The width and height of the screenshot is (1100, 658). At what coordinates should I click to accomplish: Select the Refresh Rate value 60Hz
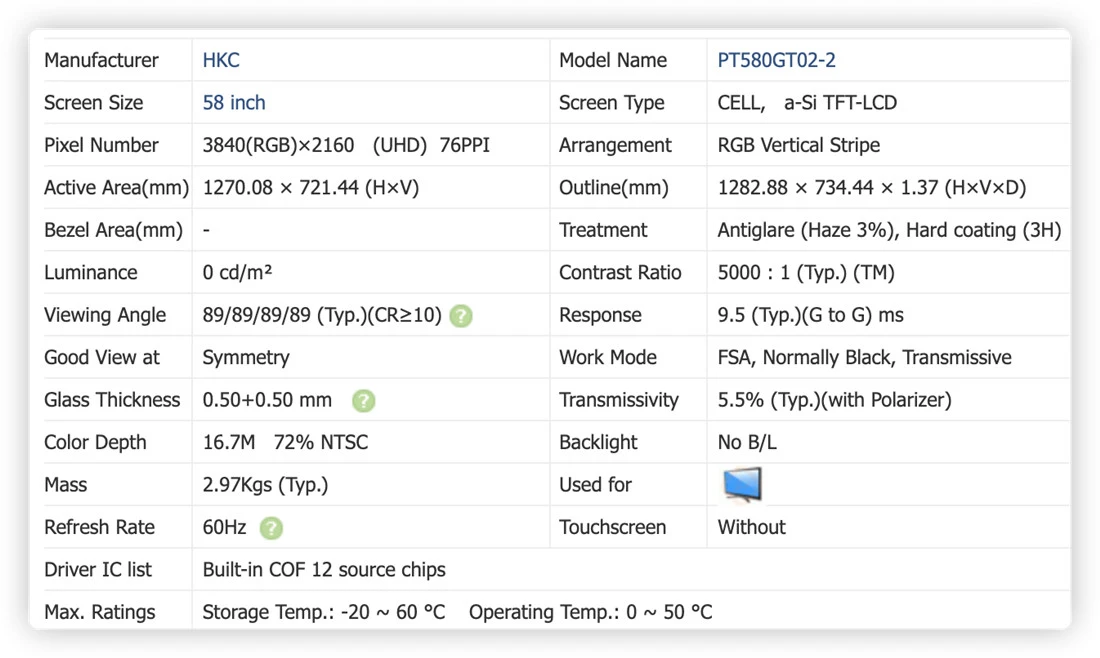[224, 528]
